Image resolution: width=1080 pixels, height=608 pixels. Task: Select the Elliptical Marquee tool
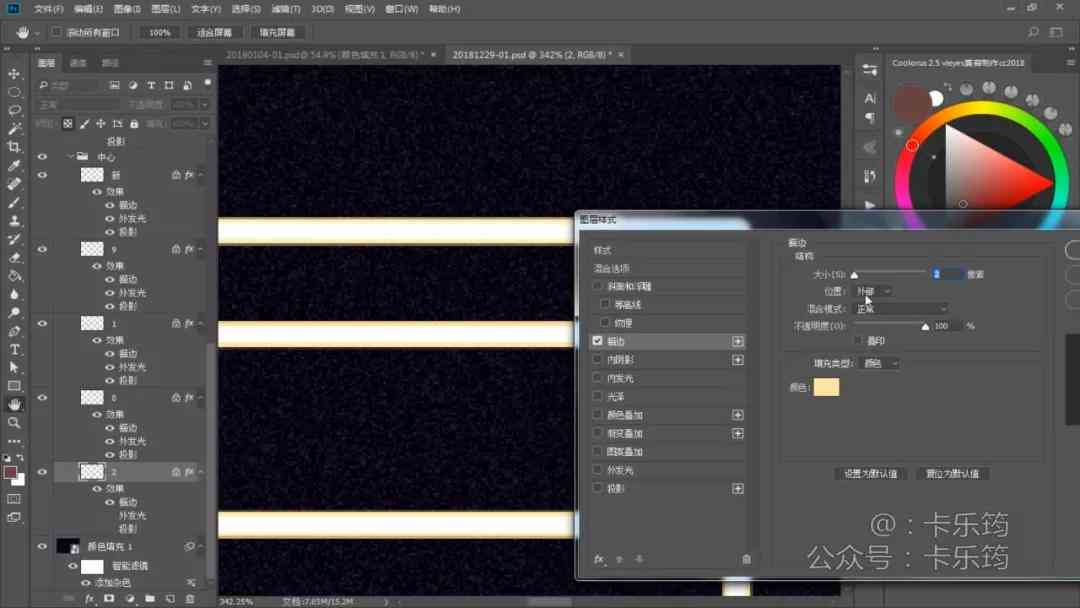(14, 92)
